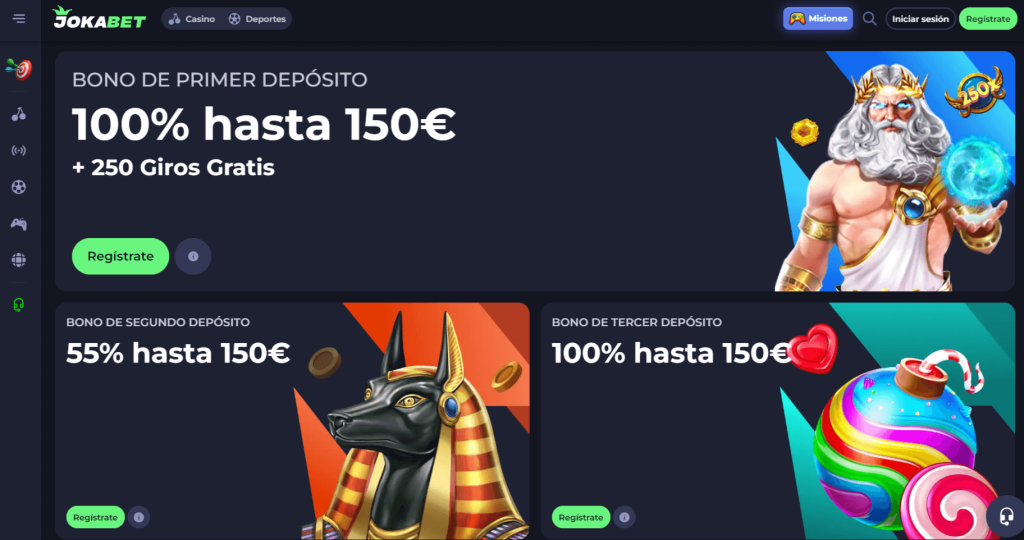Open the globe language sidebar icon
This screenshot has height=540, width=1024.
pyautogui.click(x=19, y=260)
